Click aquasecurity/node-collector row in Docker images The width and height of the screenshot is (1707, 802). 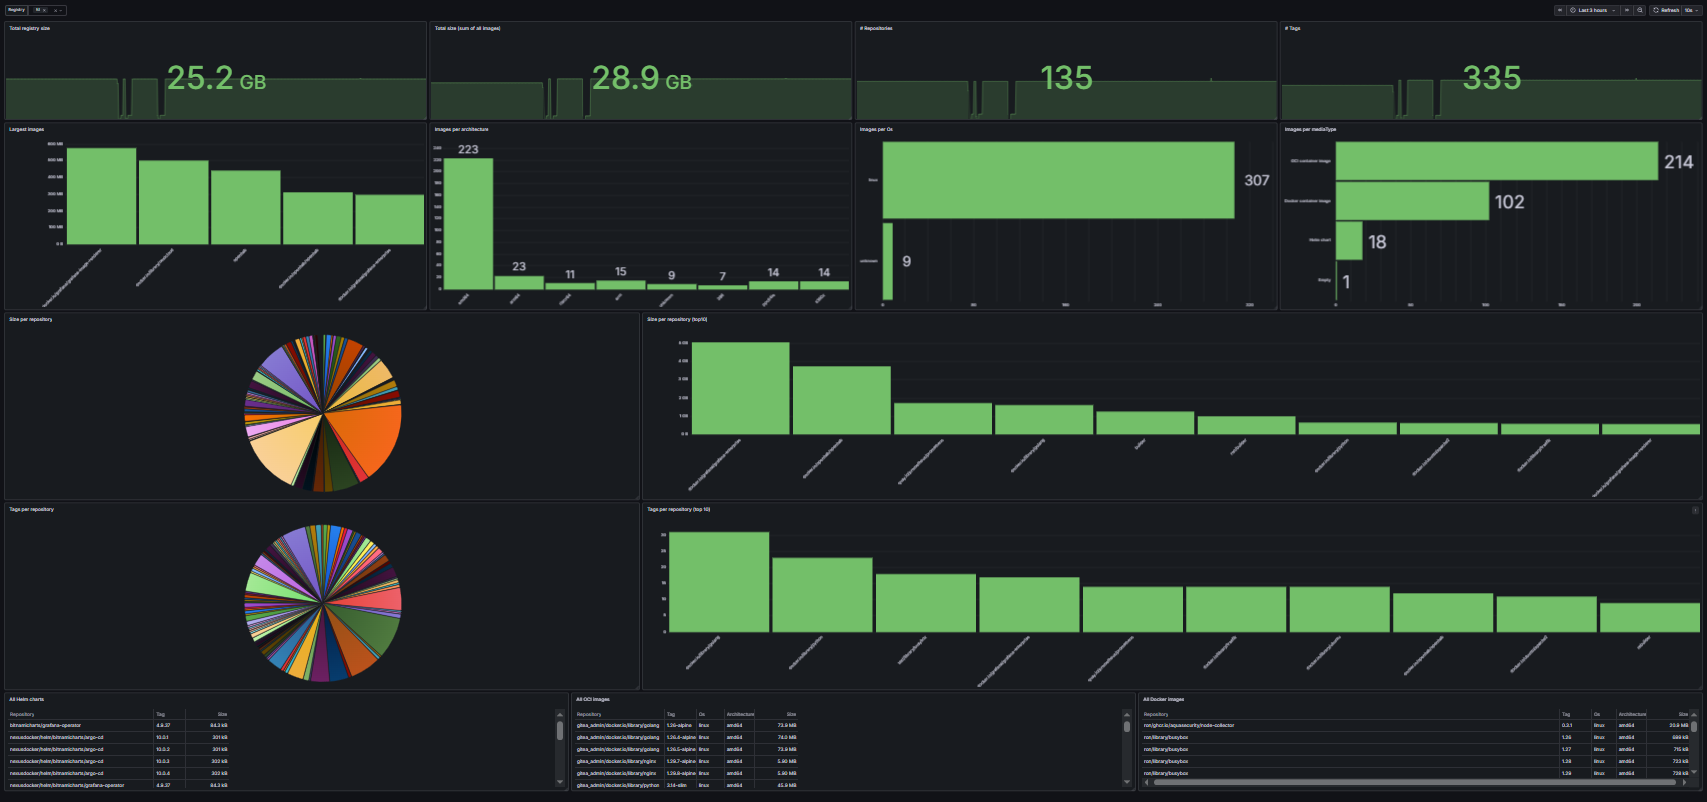coord(1416,725)
